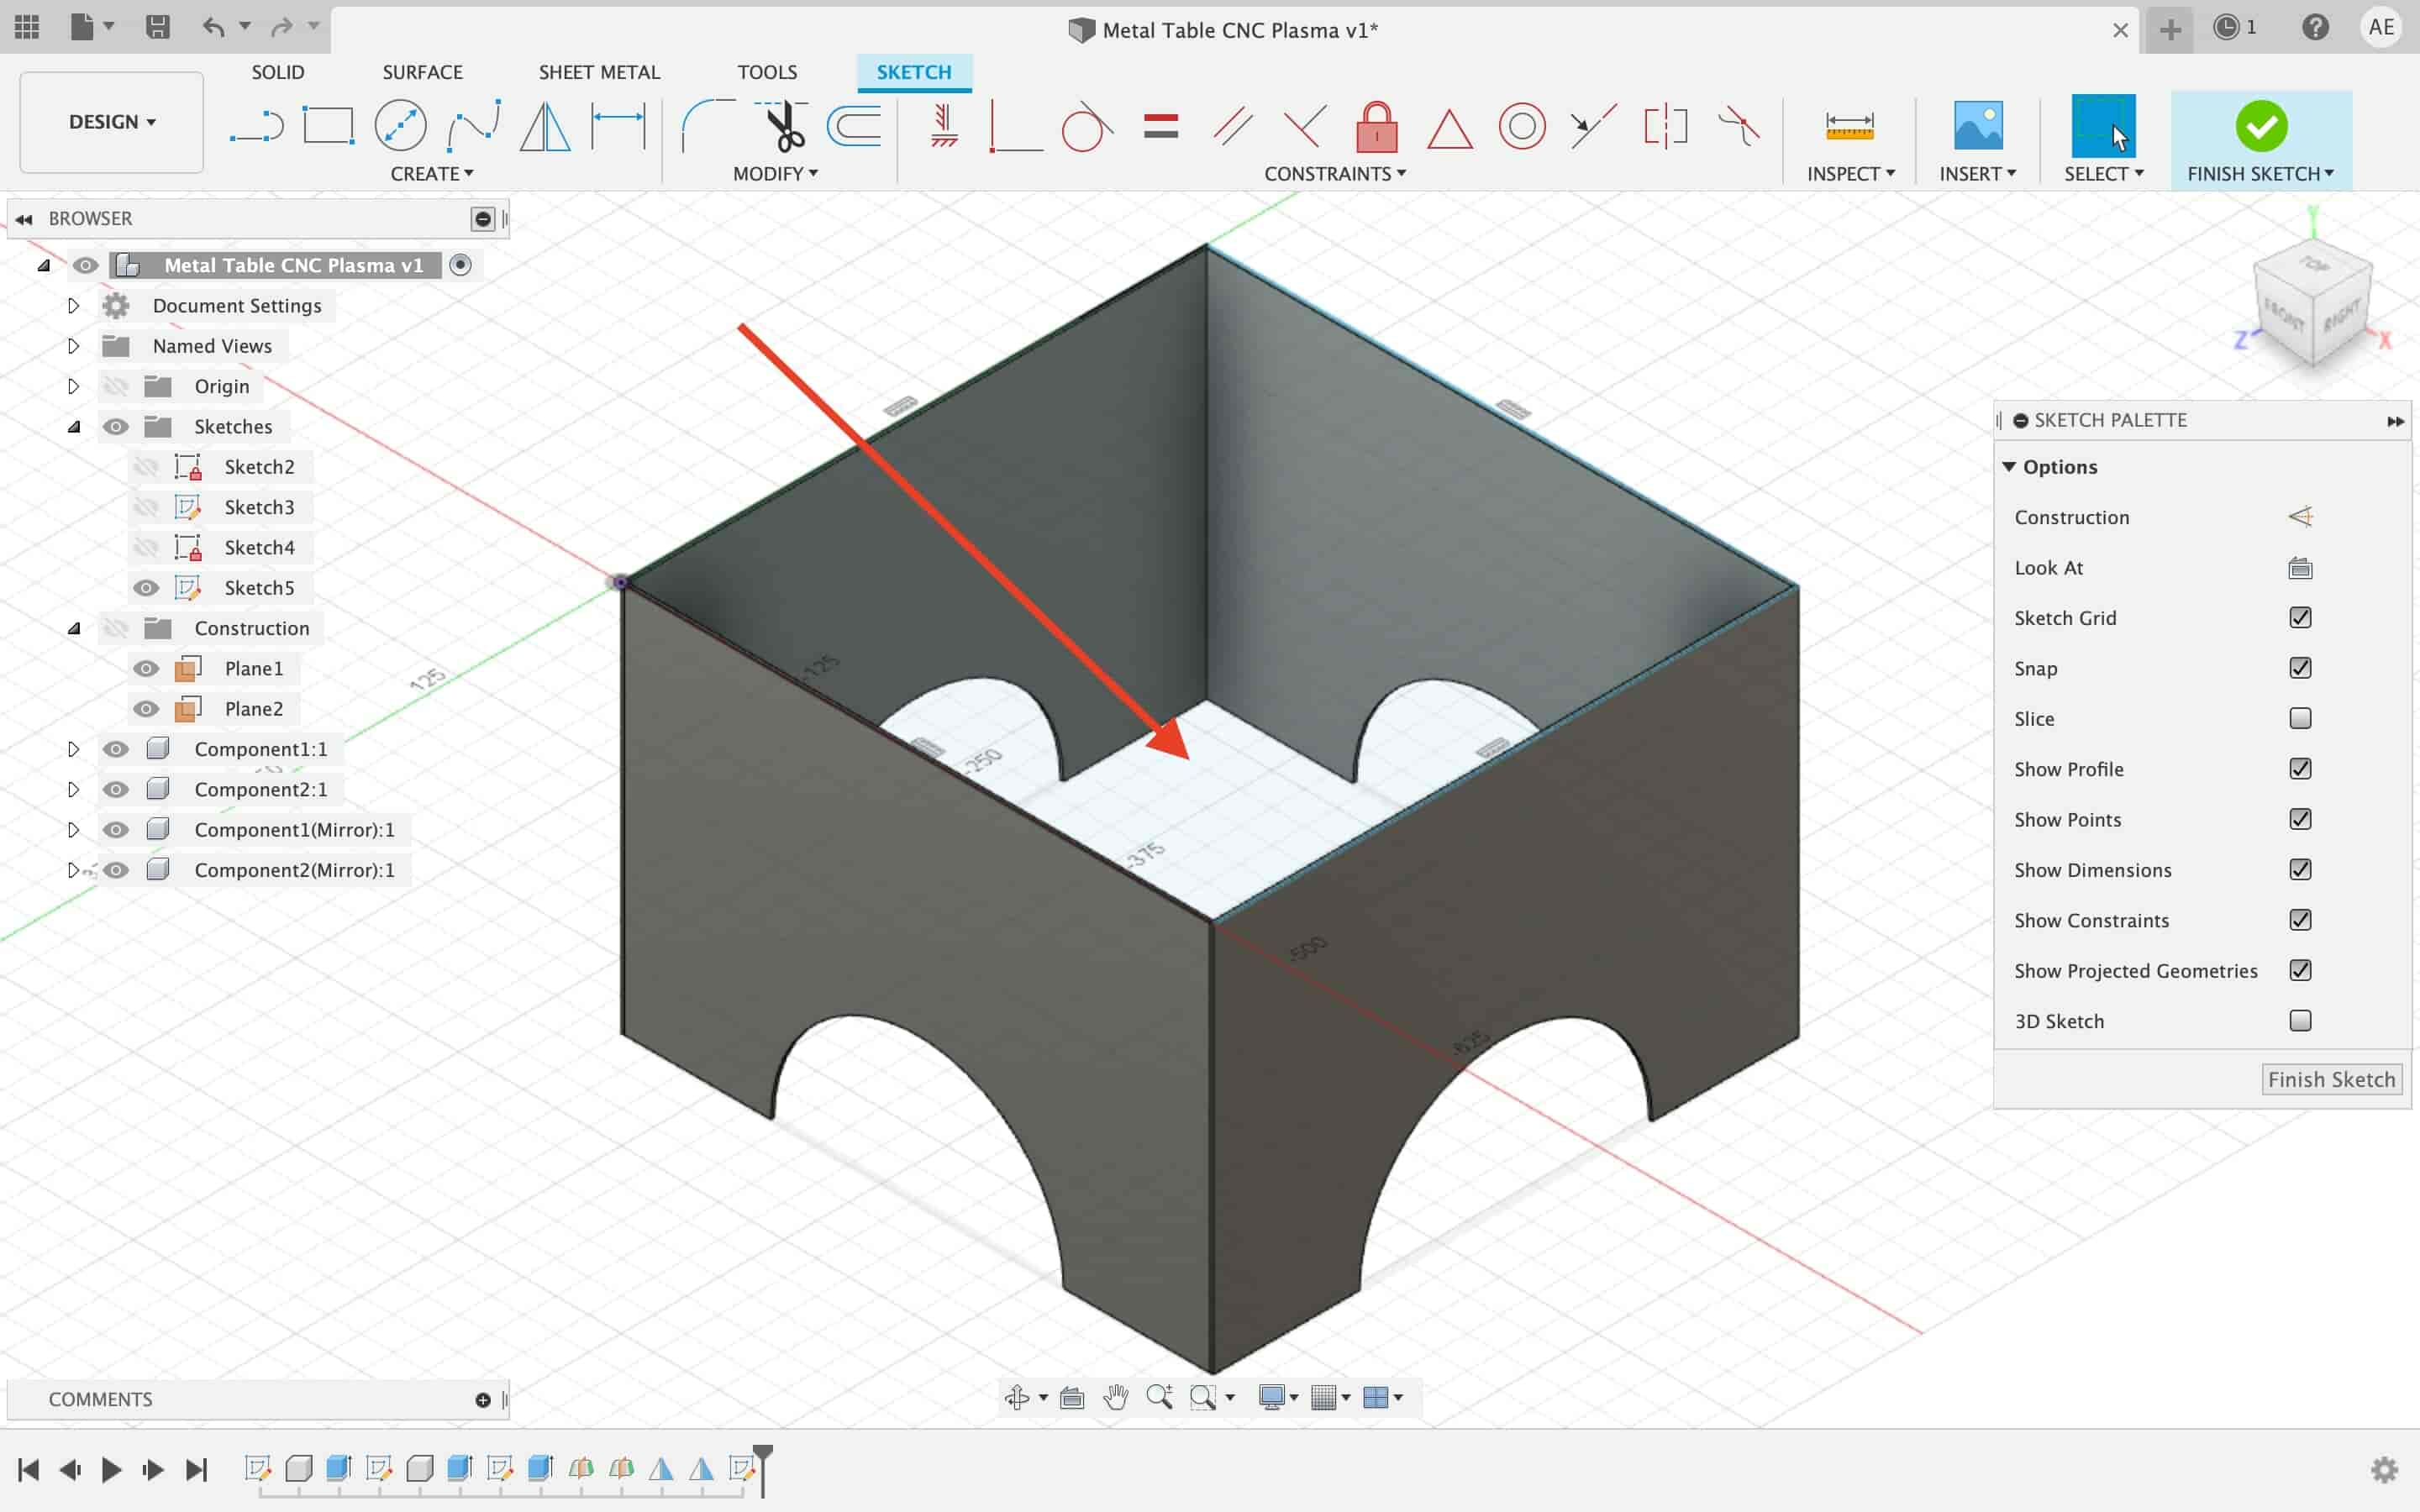Click the Undo arrow

212,27
